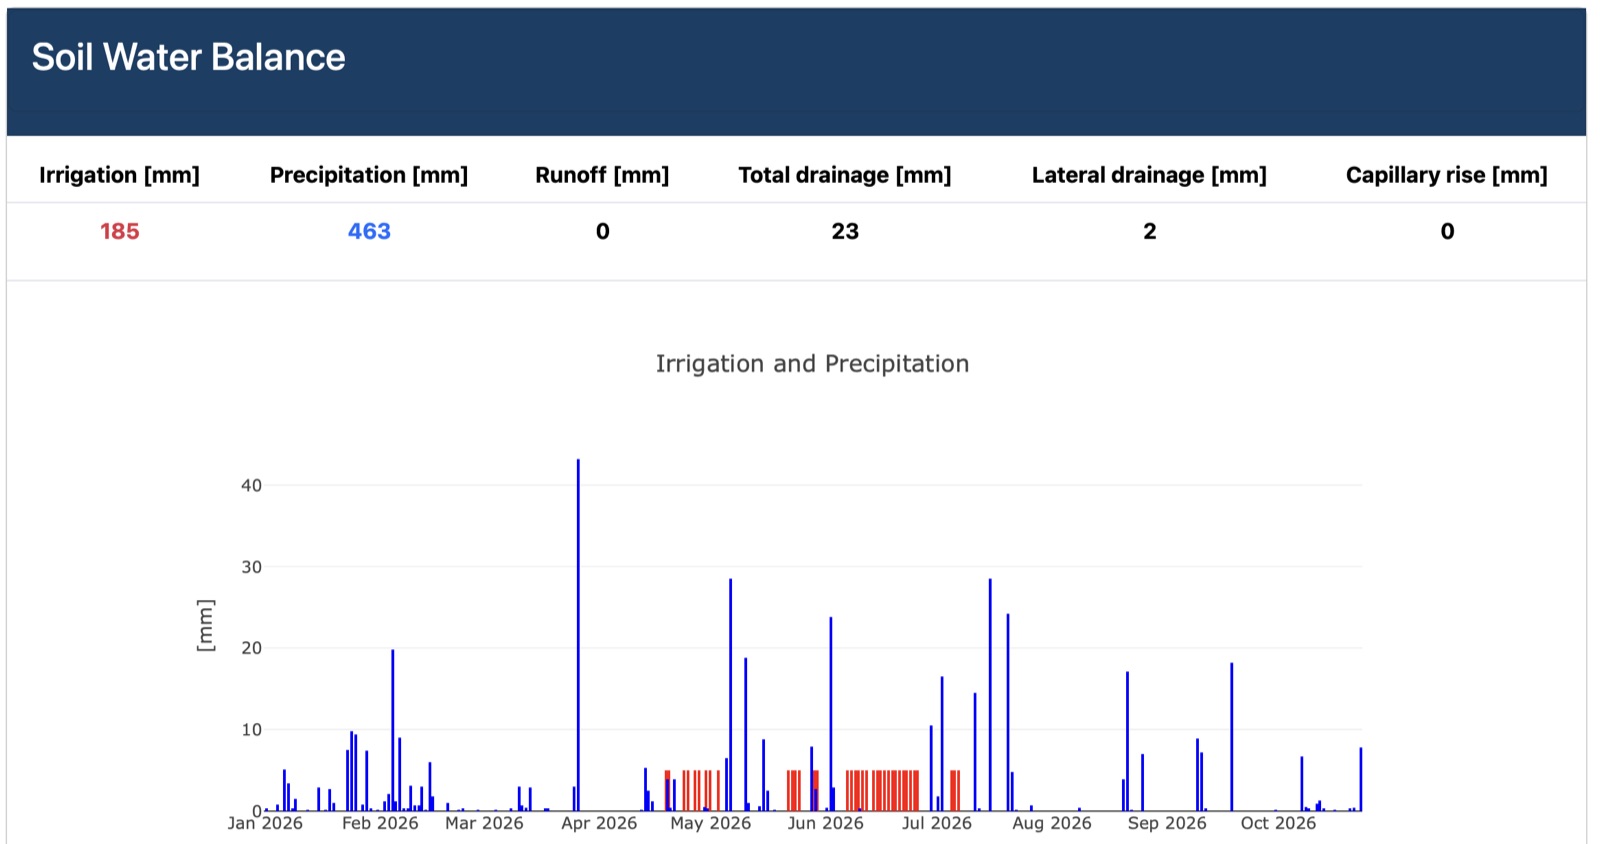Click the "Runoff [mm]" column header
This screenshot has height=844, width=1600.
pos(602,175)
